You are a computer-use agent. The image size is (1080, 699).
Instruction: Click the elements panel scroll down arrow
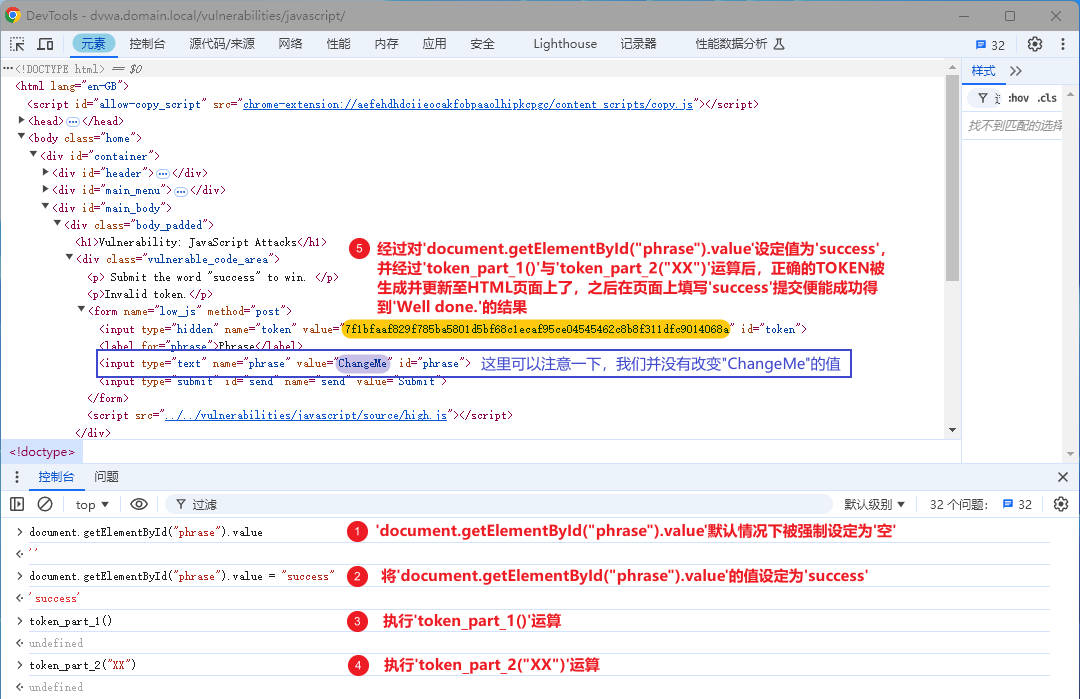(953, 430)
